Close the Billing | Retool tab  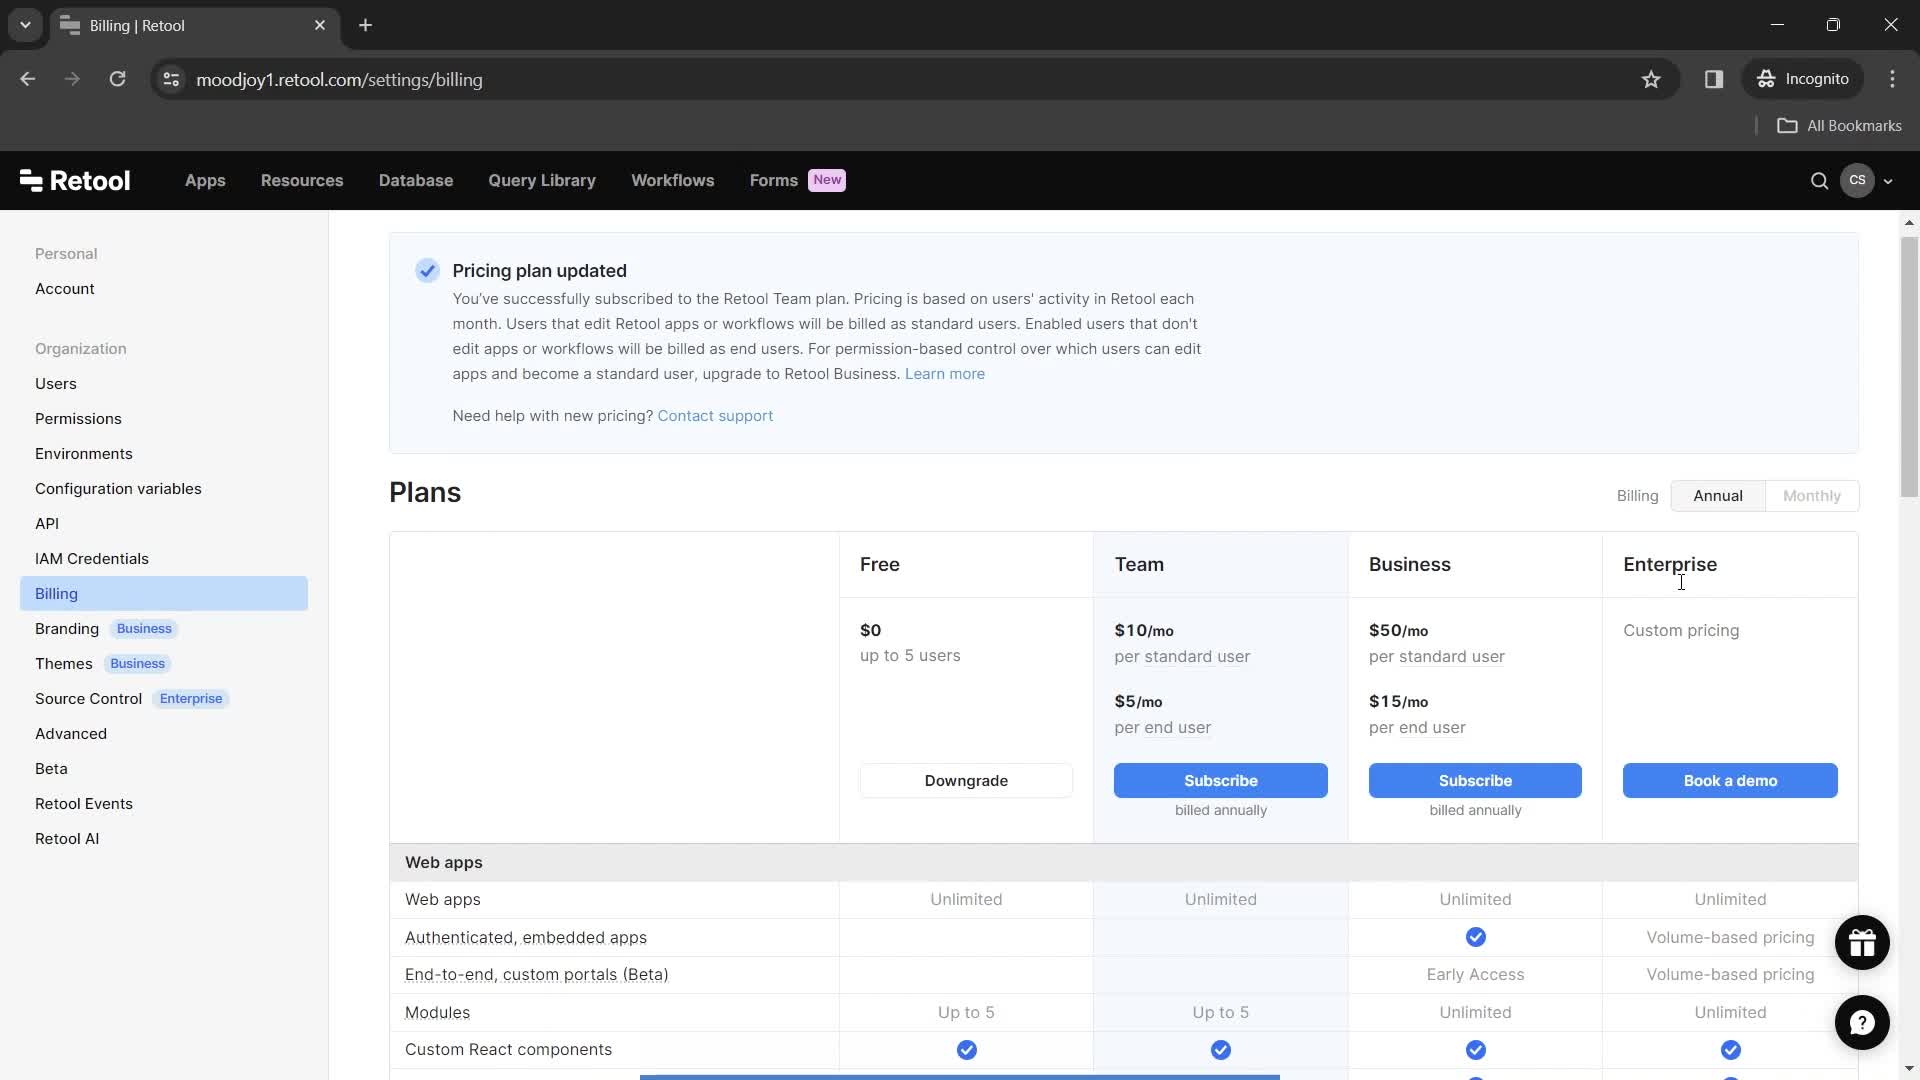(x=320, y=25)
